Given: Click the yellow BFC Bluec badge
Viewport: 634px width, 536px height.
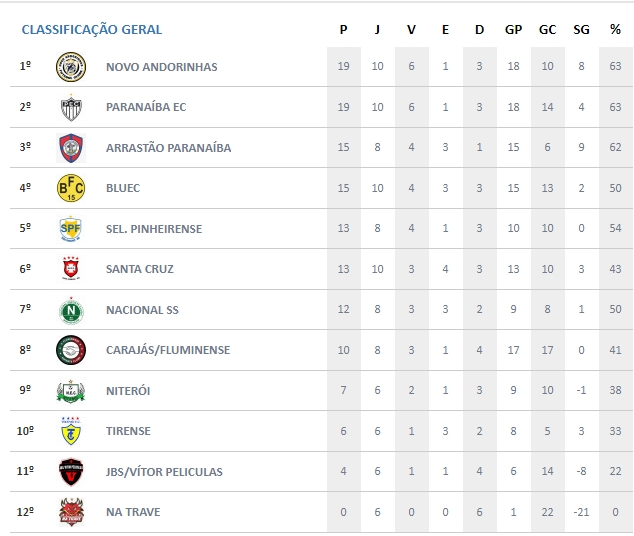Looking at the screenshot, I should click(71, 188).
